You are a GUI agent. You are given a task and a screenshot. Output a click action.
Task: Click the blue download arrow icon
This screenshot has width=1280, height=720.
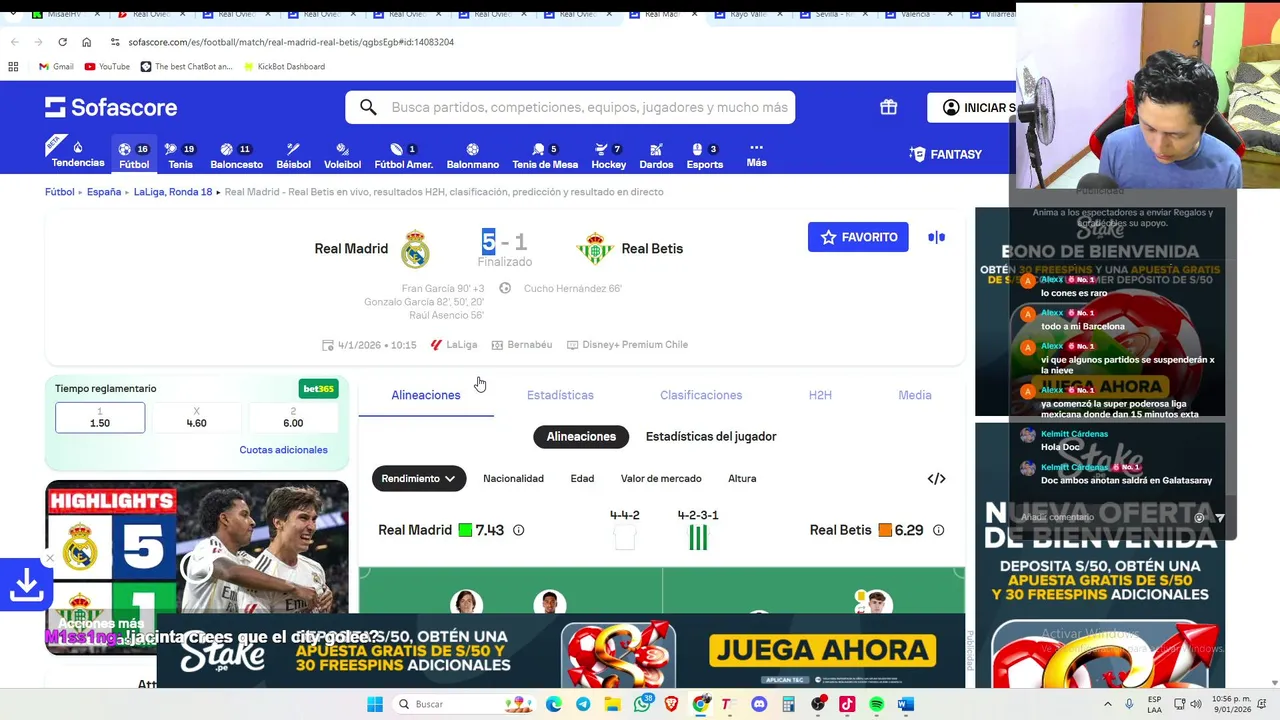click(26, 585)
